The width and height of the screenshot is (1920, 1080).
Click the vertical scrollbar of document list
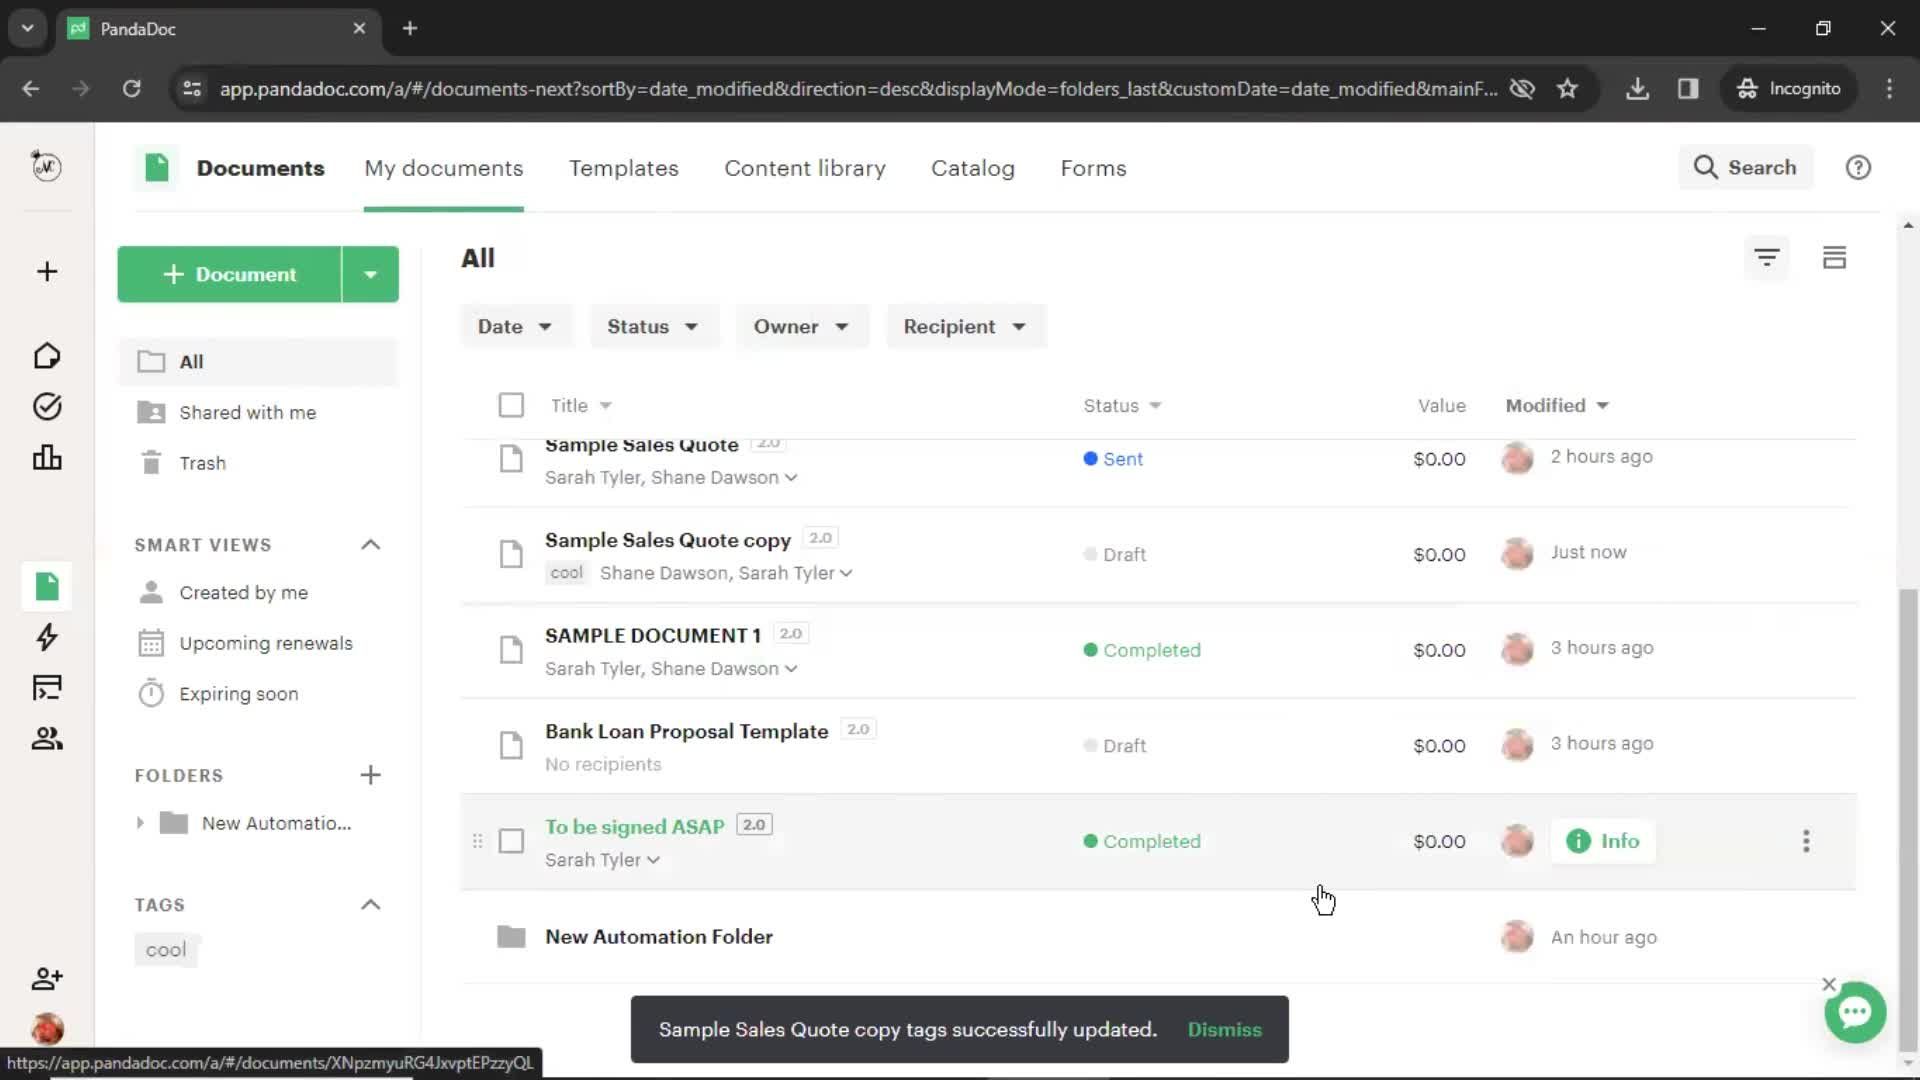tap(1908, 820)
